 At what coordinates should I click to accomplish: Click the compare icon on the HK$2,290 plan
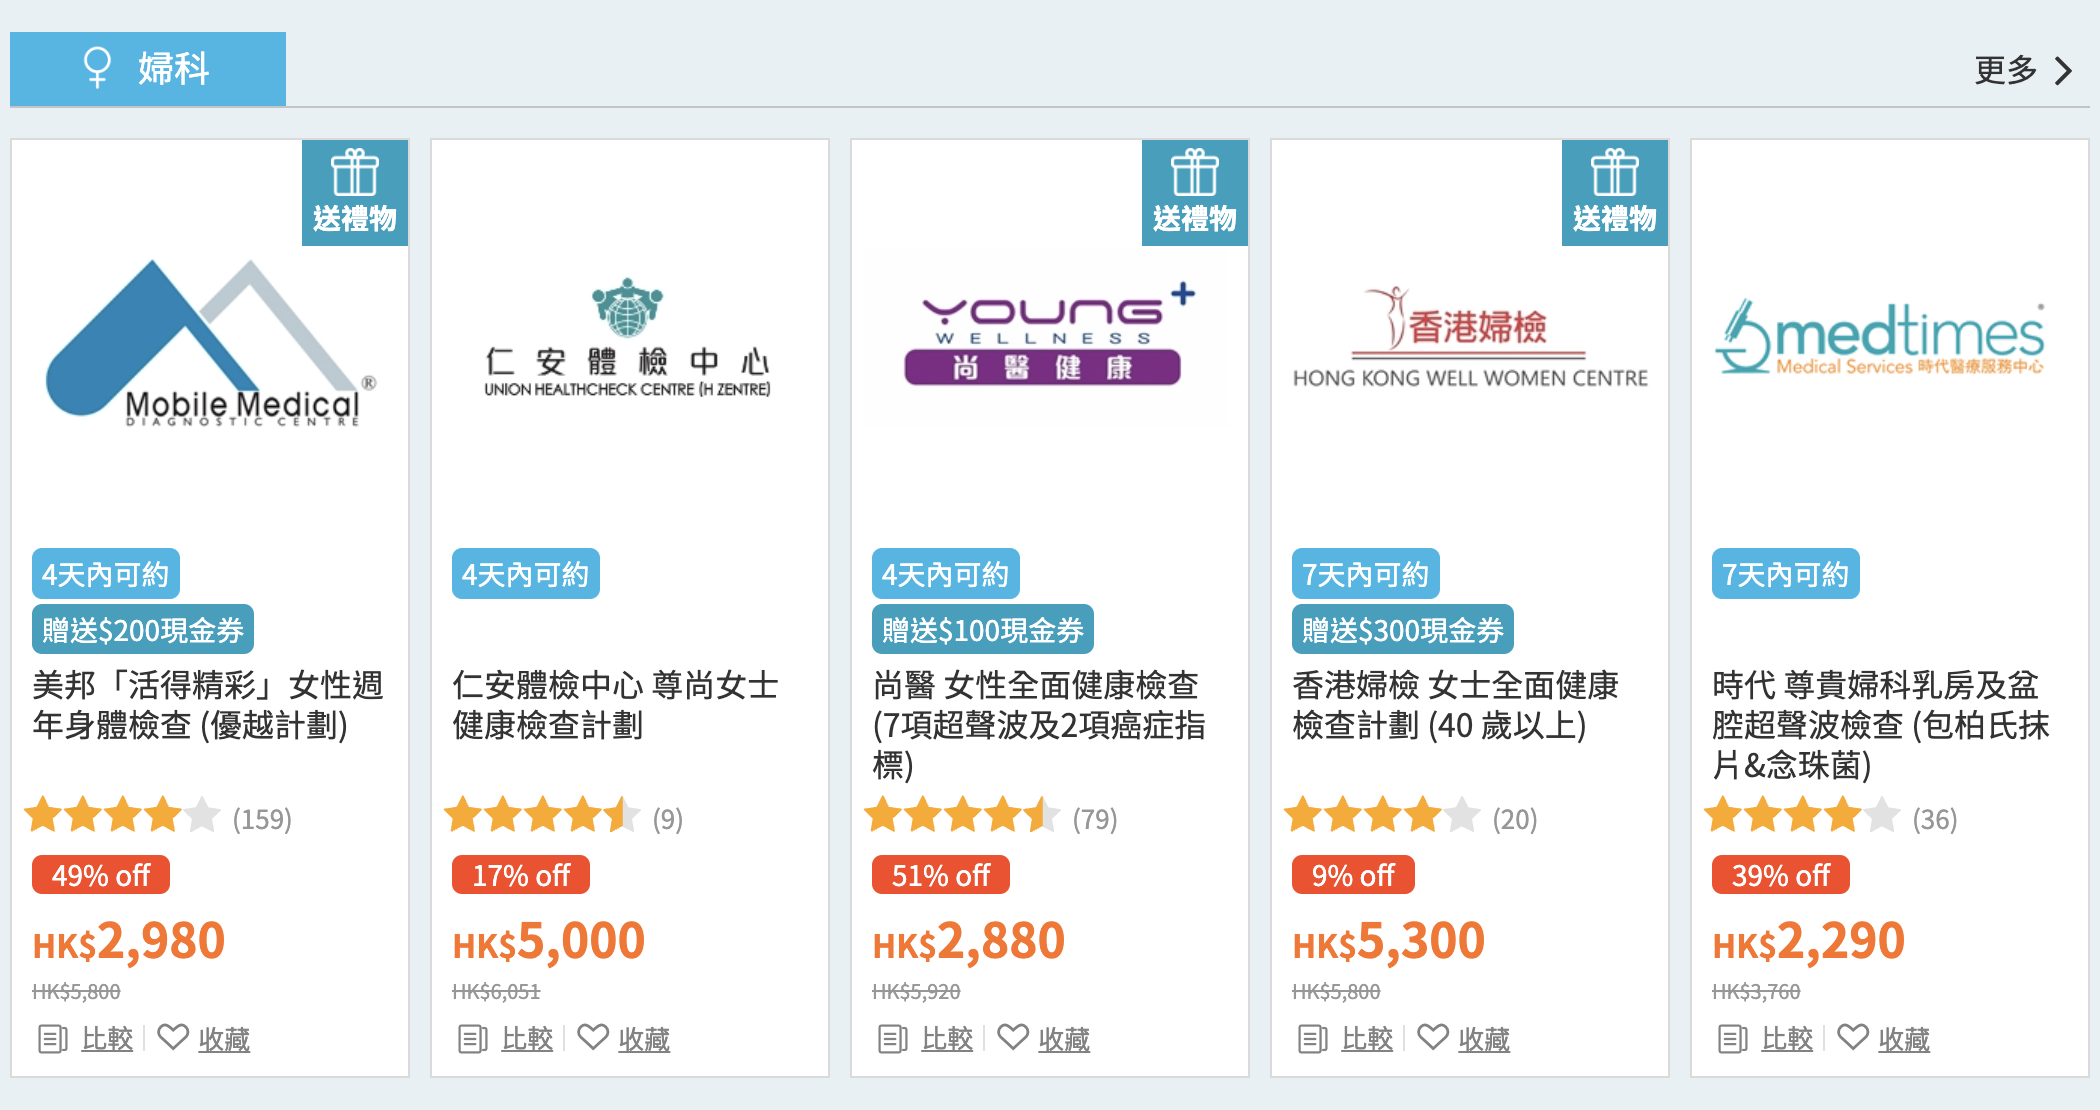coord(1732,1039)
